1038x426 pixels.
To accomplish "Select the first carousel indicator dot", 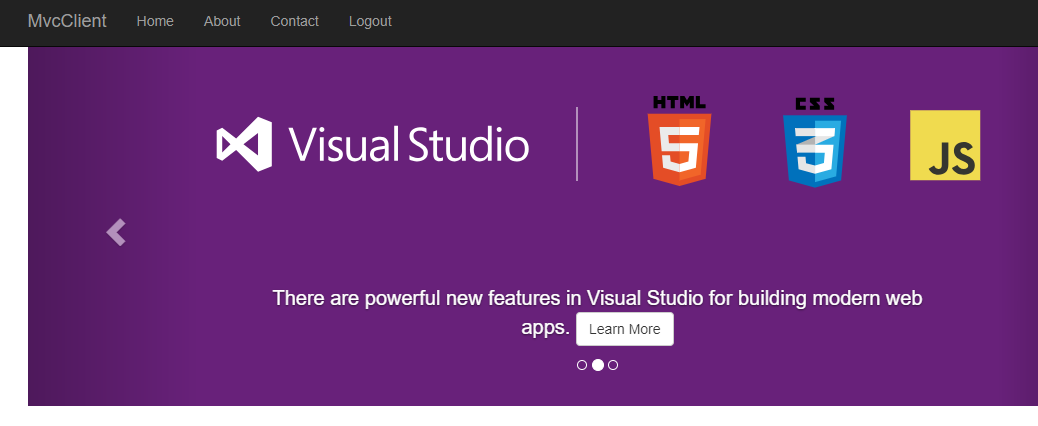I will coord(582,365).
